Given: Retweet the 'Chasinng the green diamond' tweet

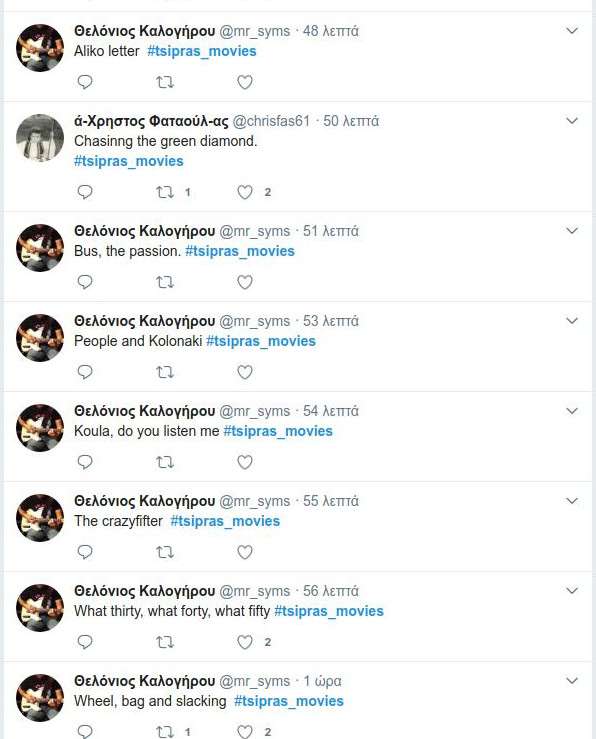Looking at the screenshot, I should 165,192.
